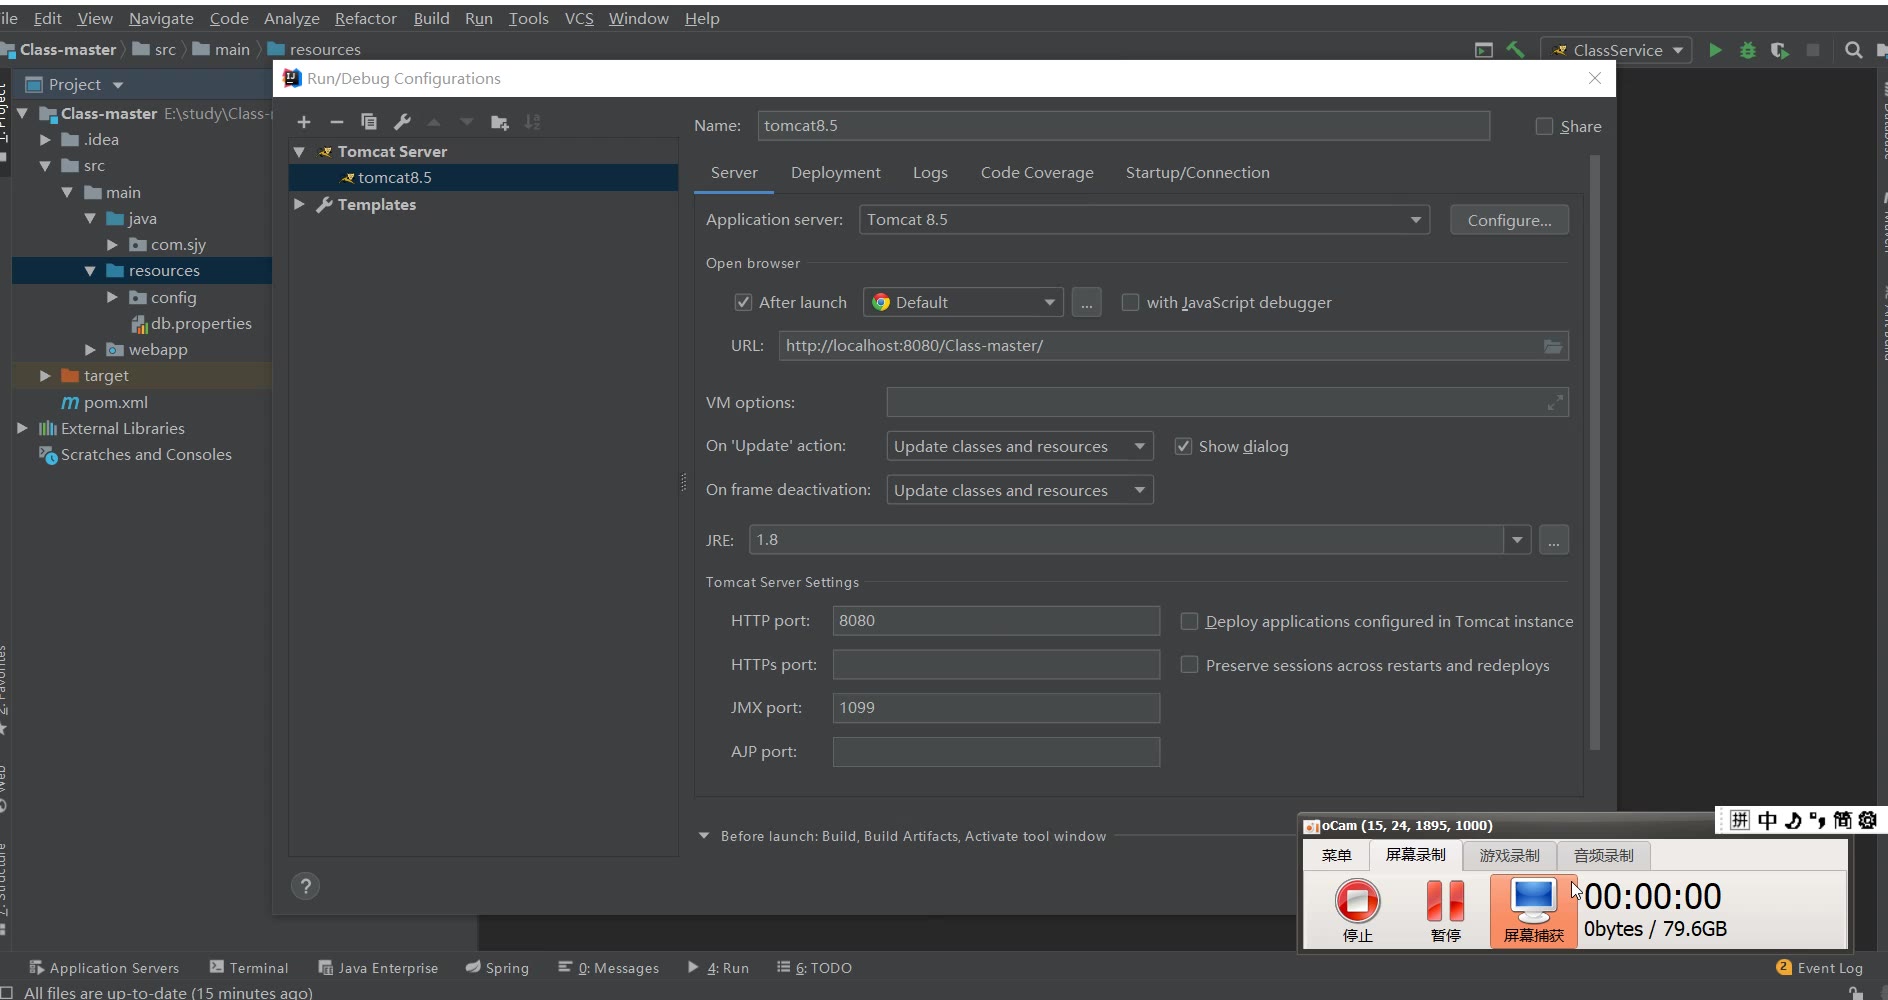Run ClassService with green play icon
This screenshot has height=1000, width=1888.
(x=1716, y=50)
